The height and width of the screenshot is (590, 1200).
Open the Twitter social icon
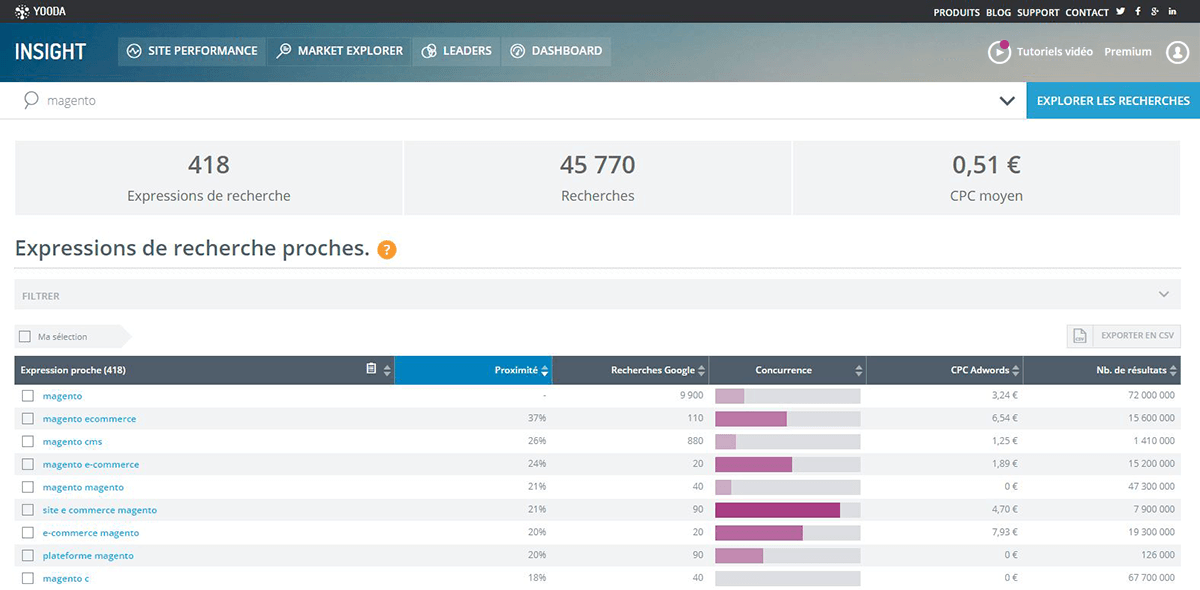pyautogui.click(x=1121, y=12)
